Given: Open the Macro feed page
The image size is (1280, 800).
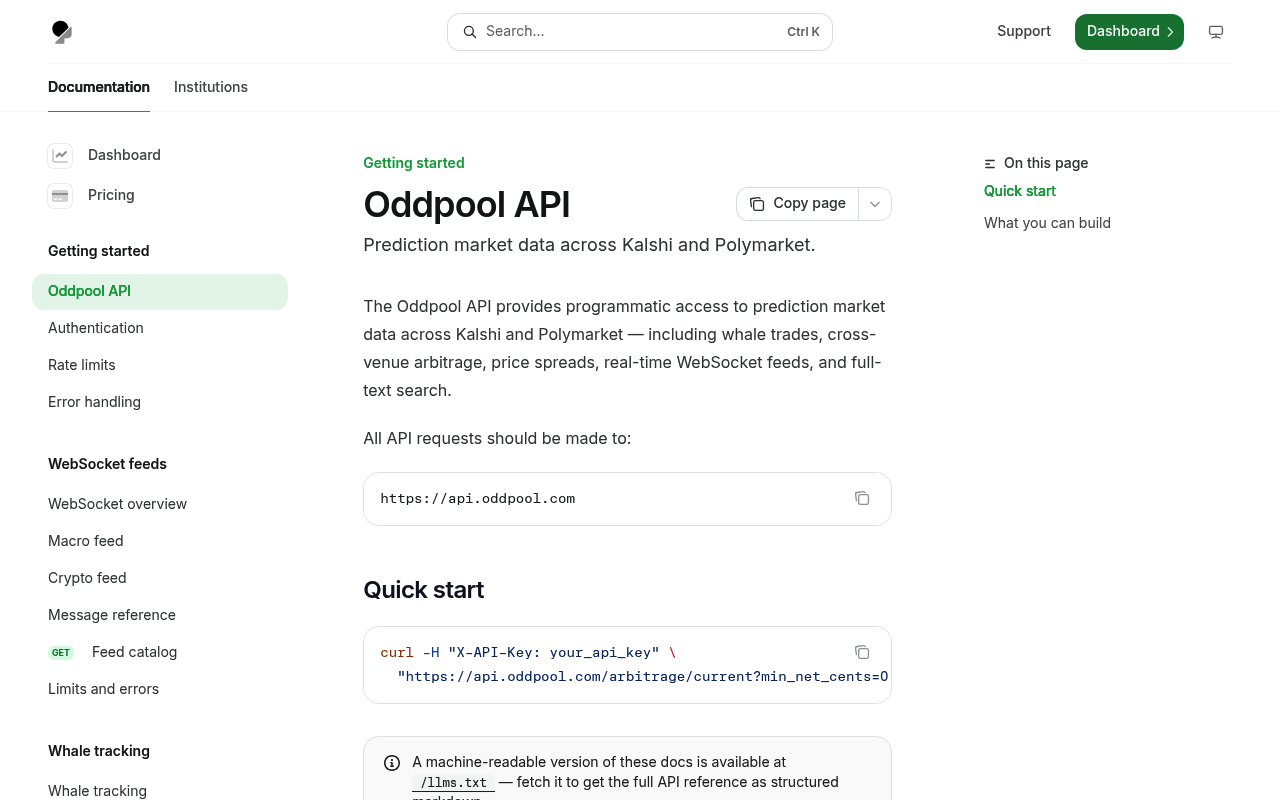Looking at the screenshot, I should [86, 541].
